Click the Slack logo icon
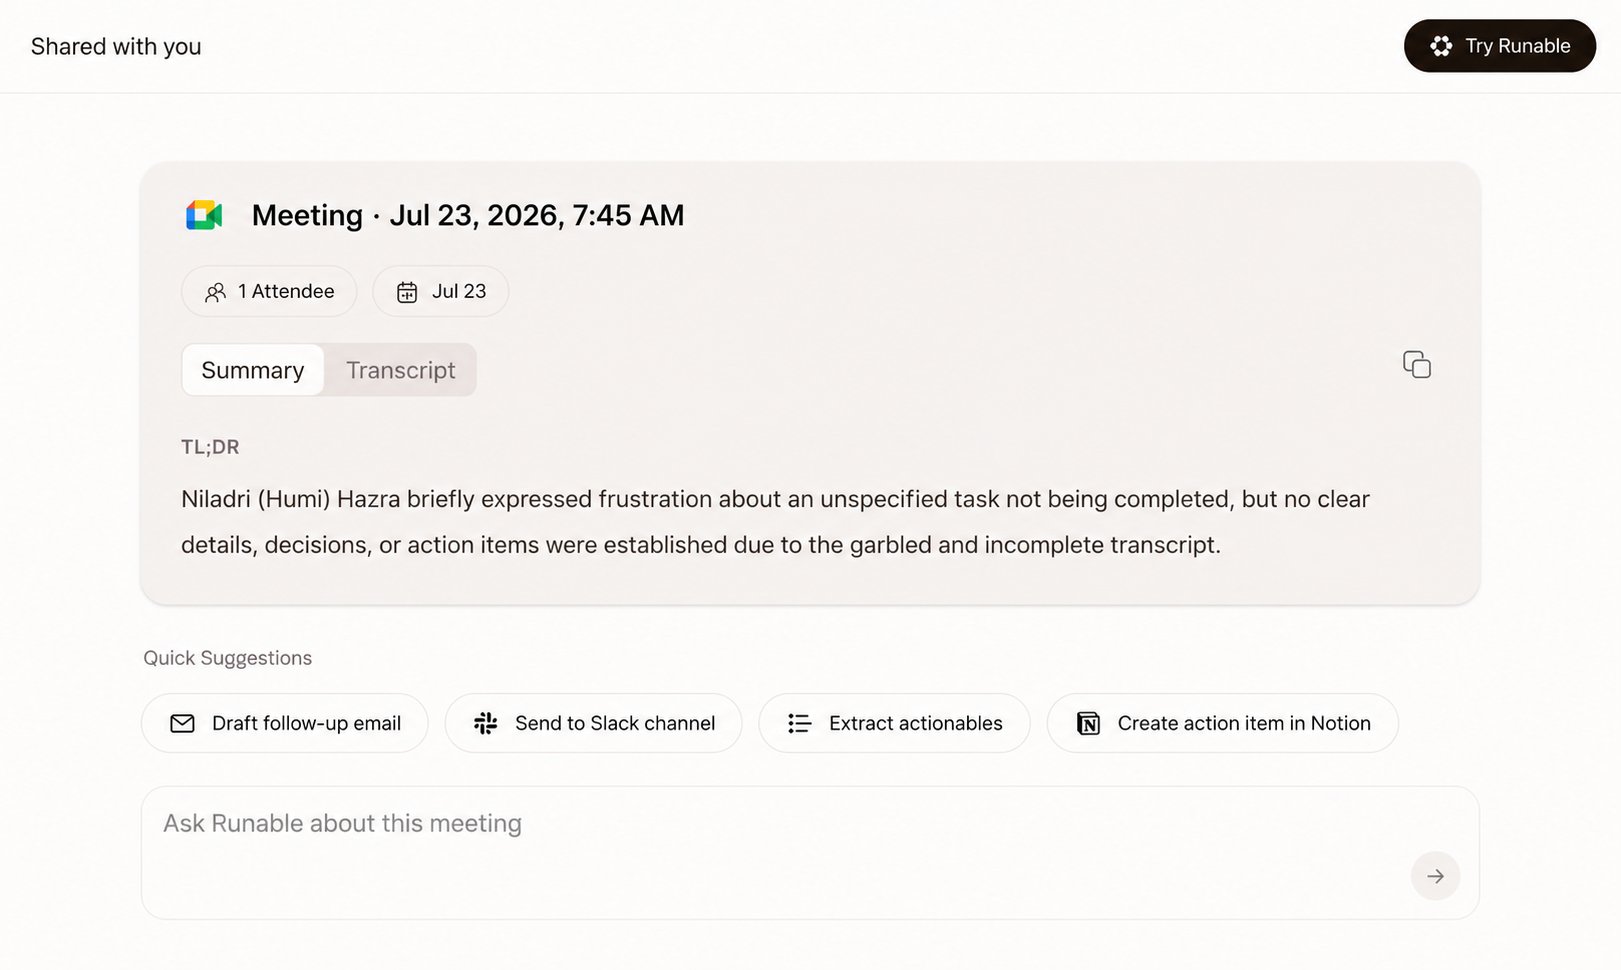 click(x=485, y=723)
